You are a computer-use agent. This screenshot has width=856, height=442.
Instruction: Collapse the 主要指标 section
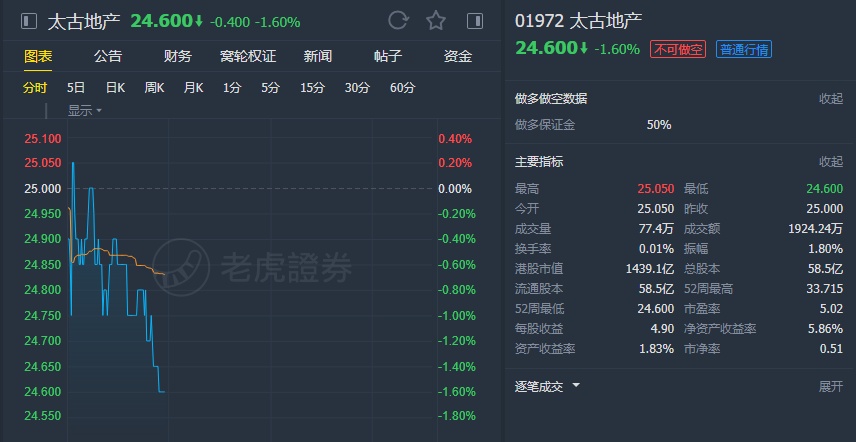click(830, 162)
